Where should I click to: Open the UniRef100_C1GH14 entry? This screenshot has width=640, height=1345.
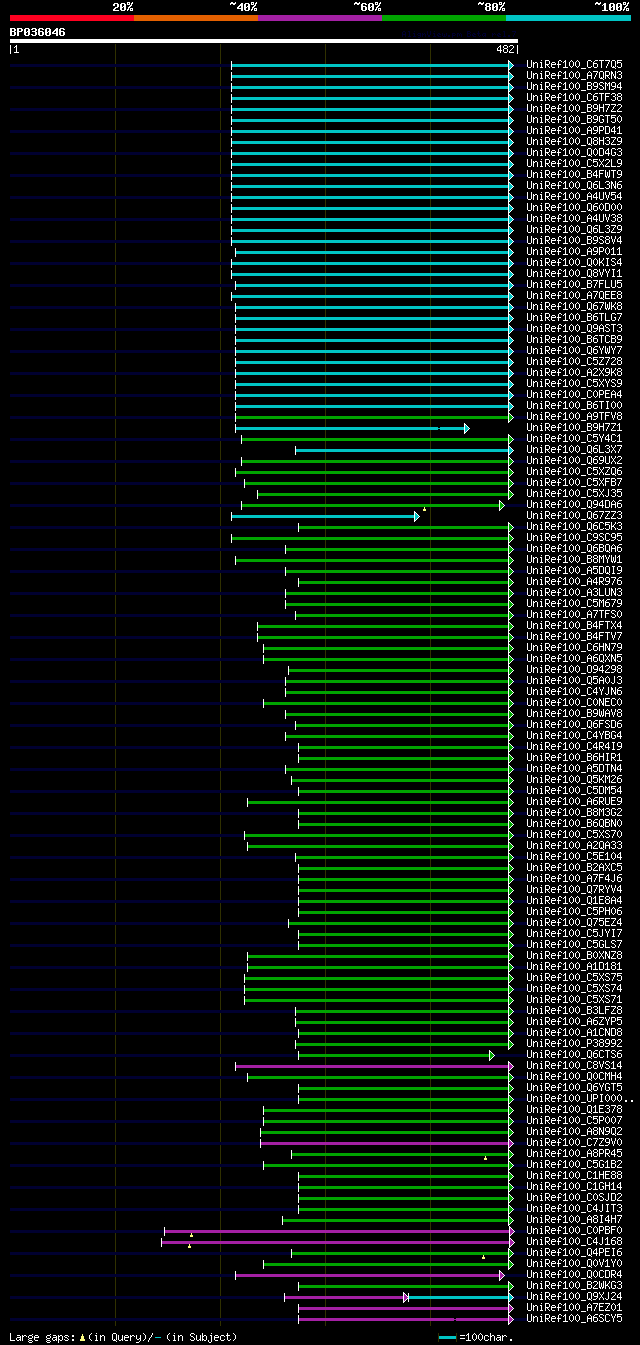click(574, 1186)
